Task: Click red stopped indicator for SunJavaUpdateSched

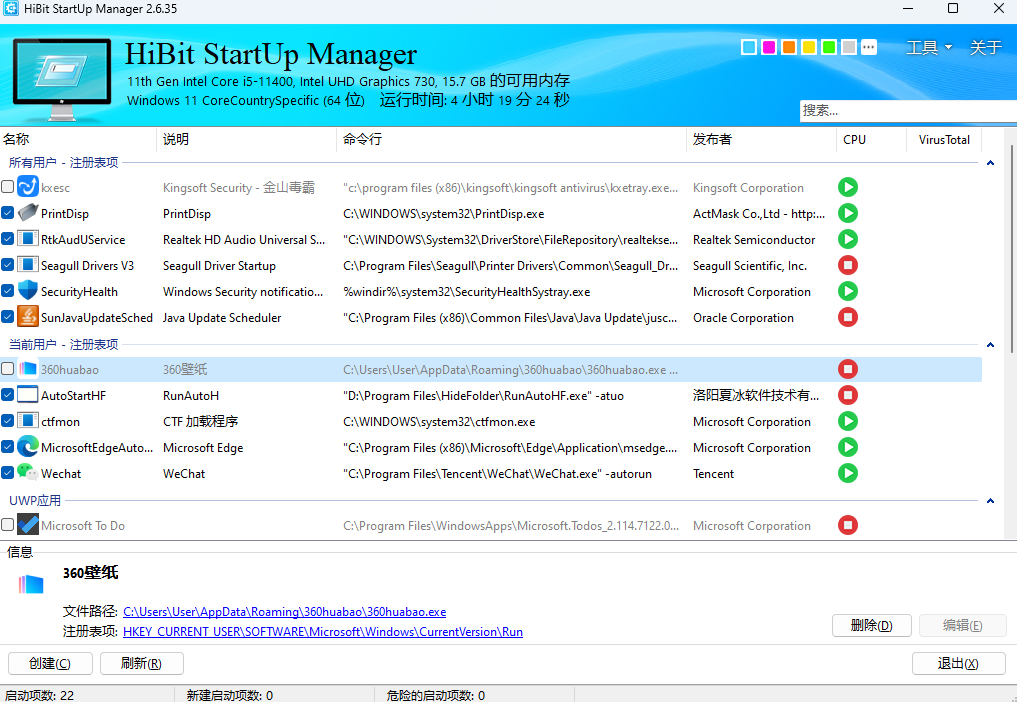Action: (848, 317)
